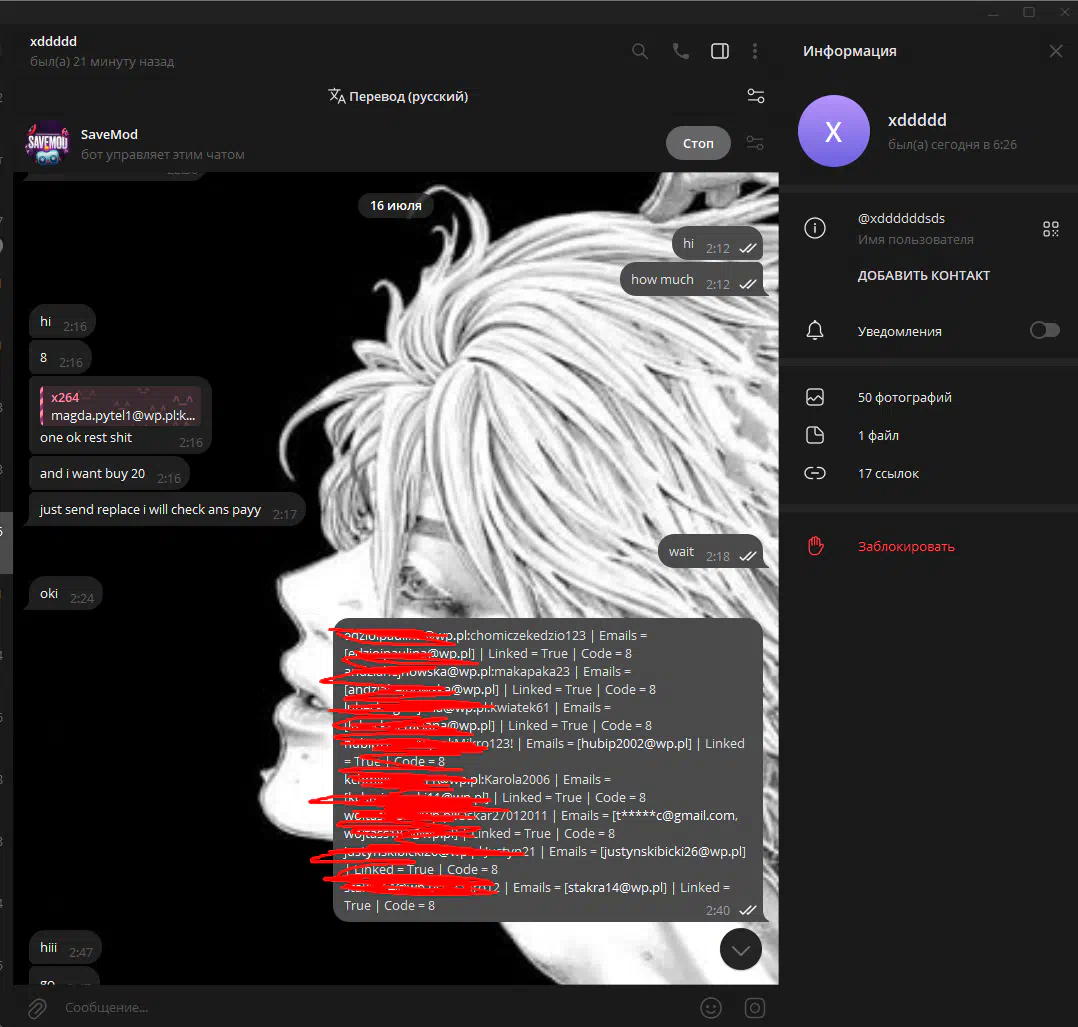
Task: Click the red block hand icon
Action: [815, 546]
